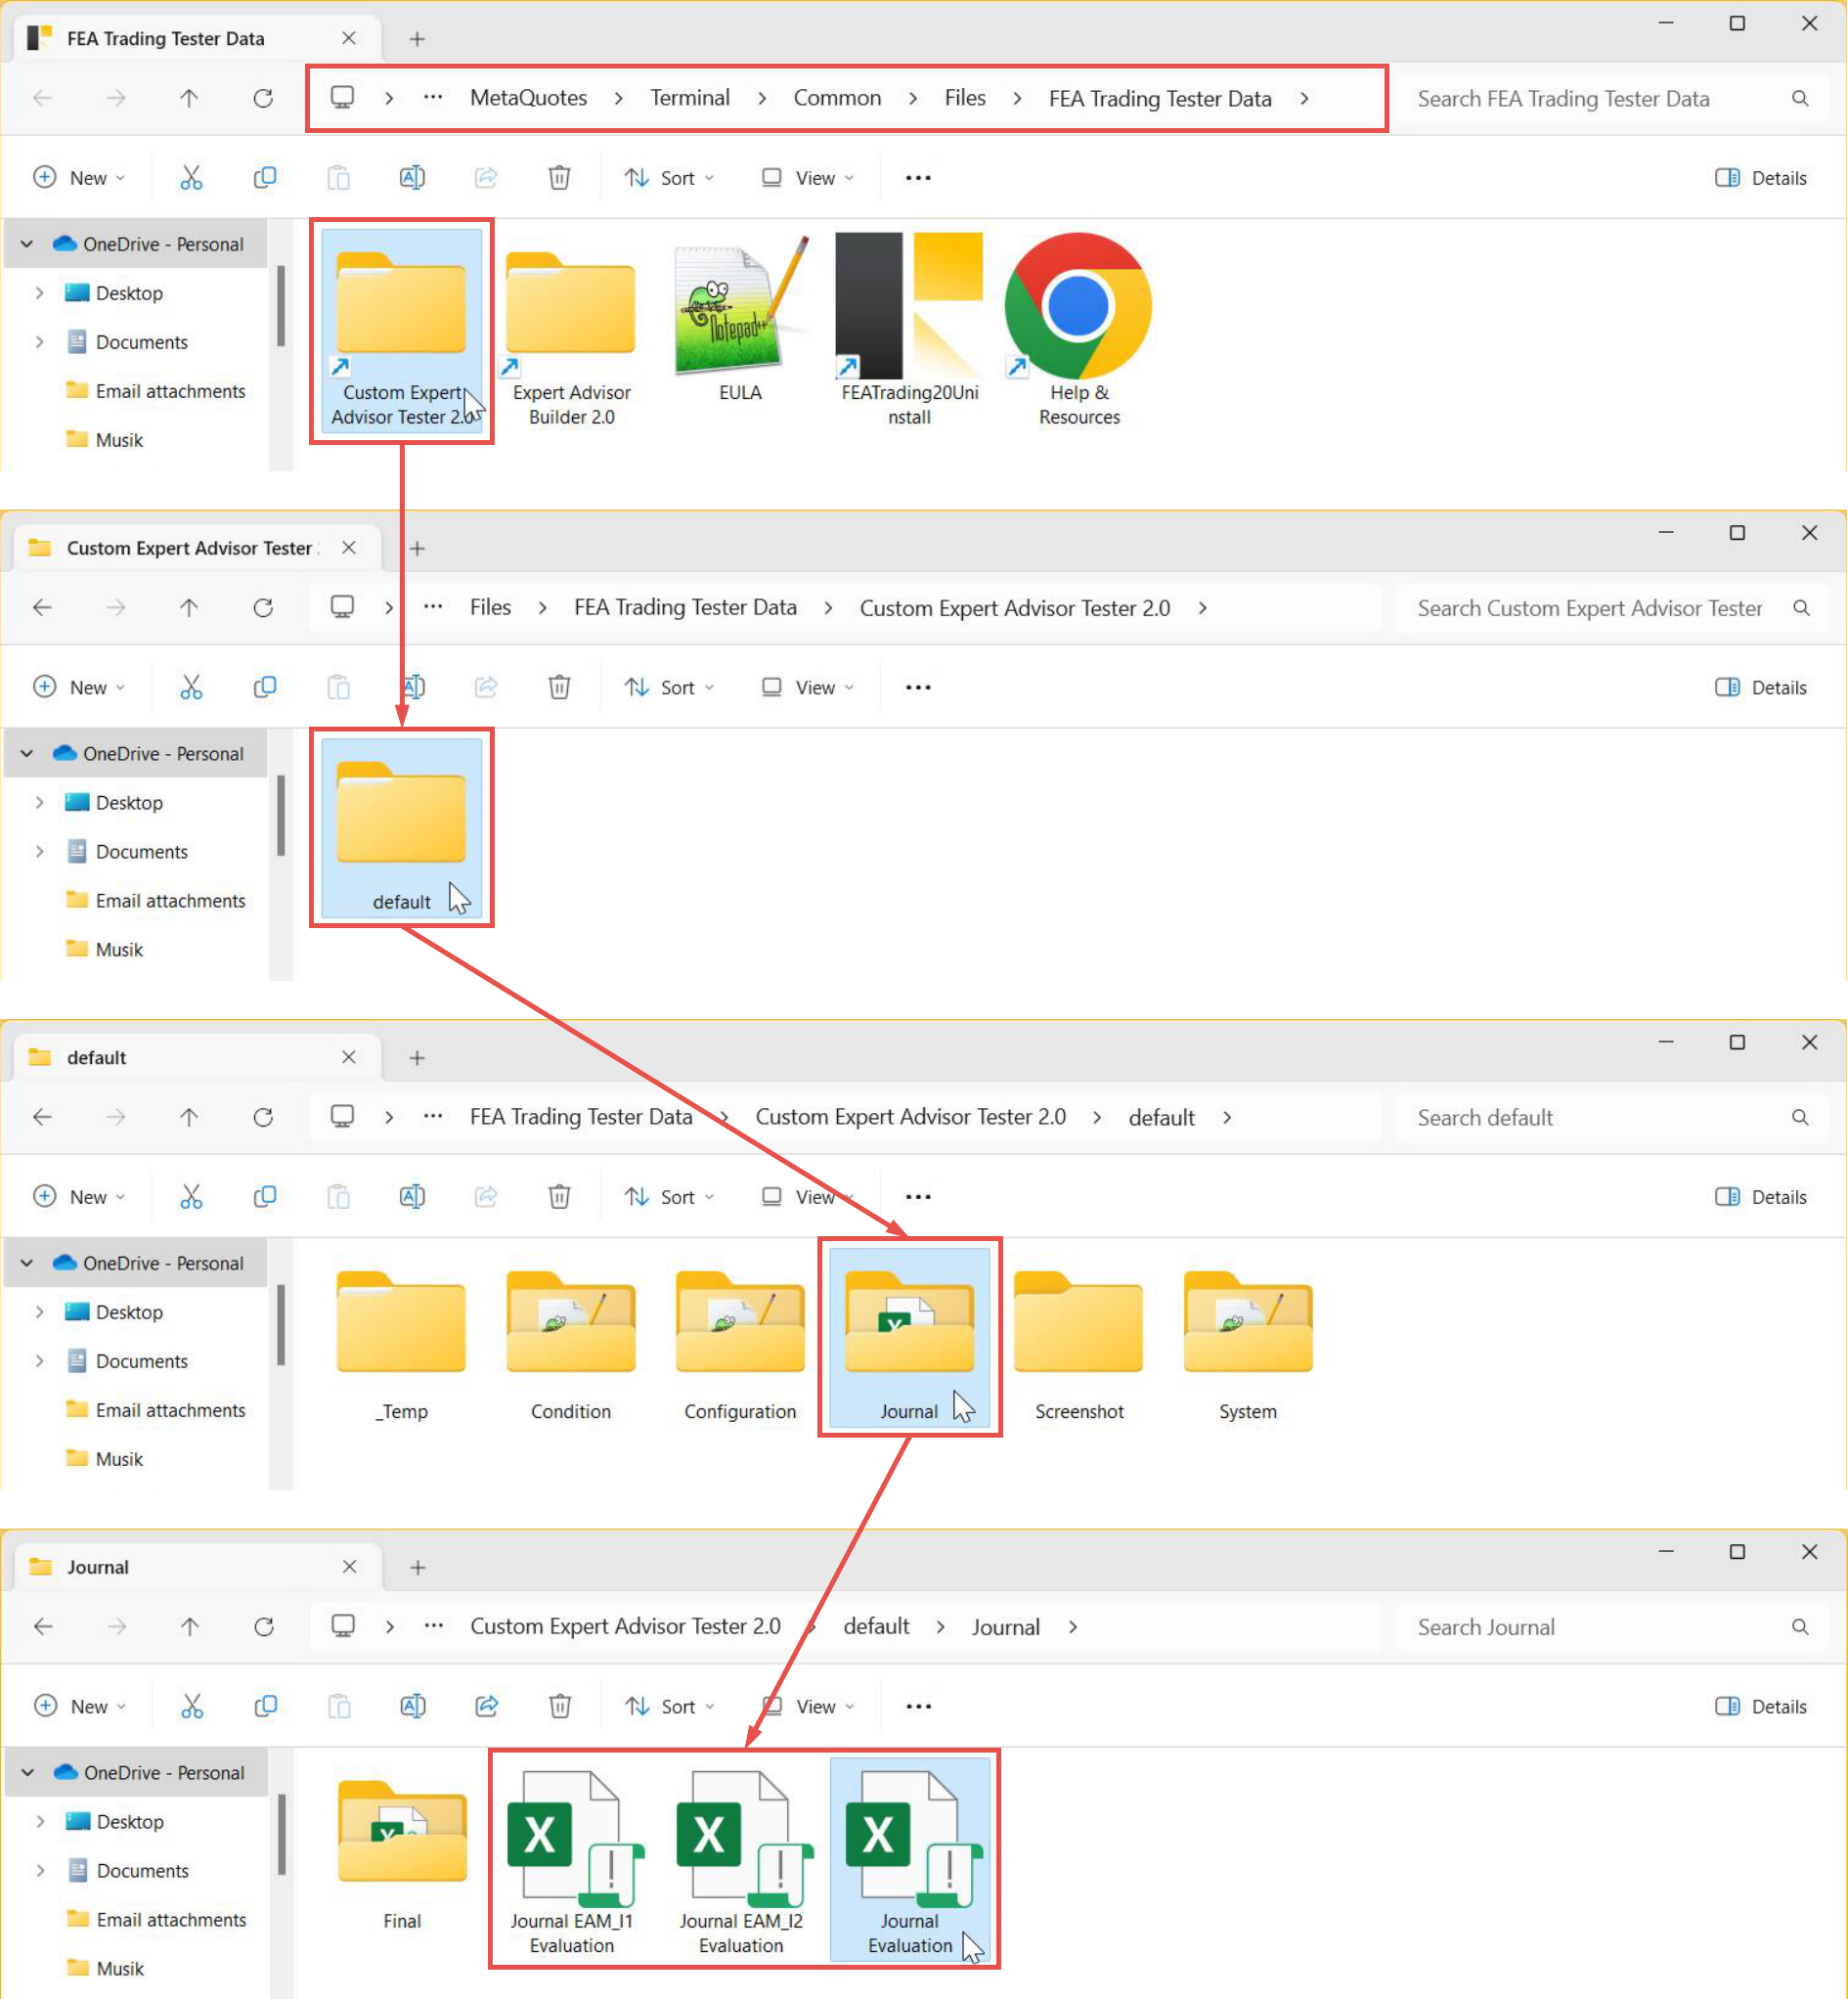Click the Search Journal field
Image resolution: width=1848 pixels, height=1999 pixels.
click(1614, 1627)
